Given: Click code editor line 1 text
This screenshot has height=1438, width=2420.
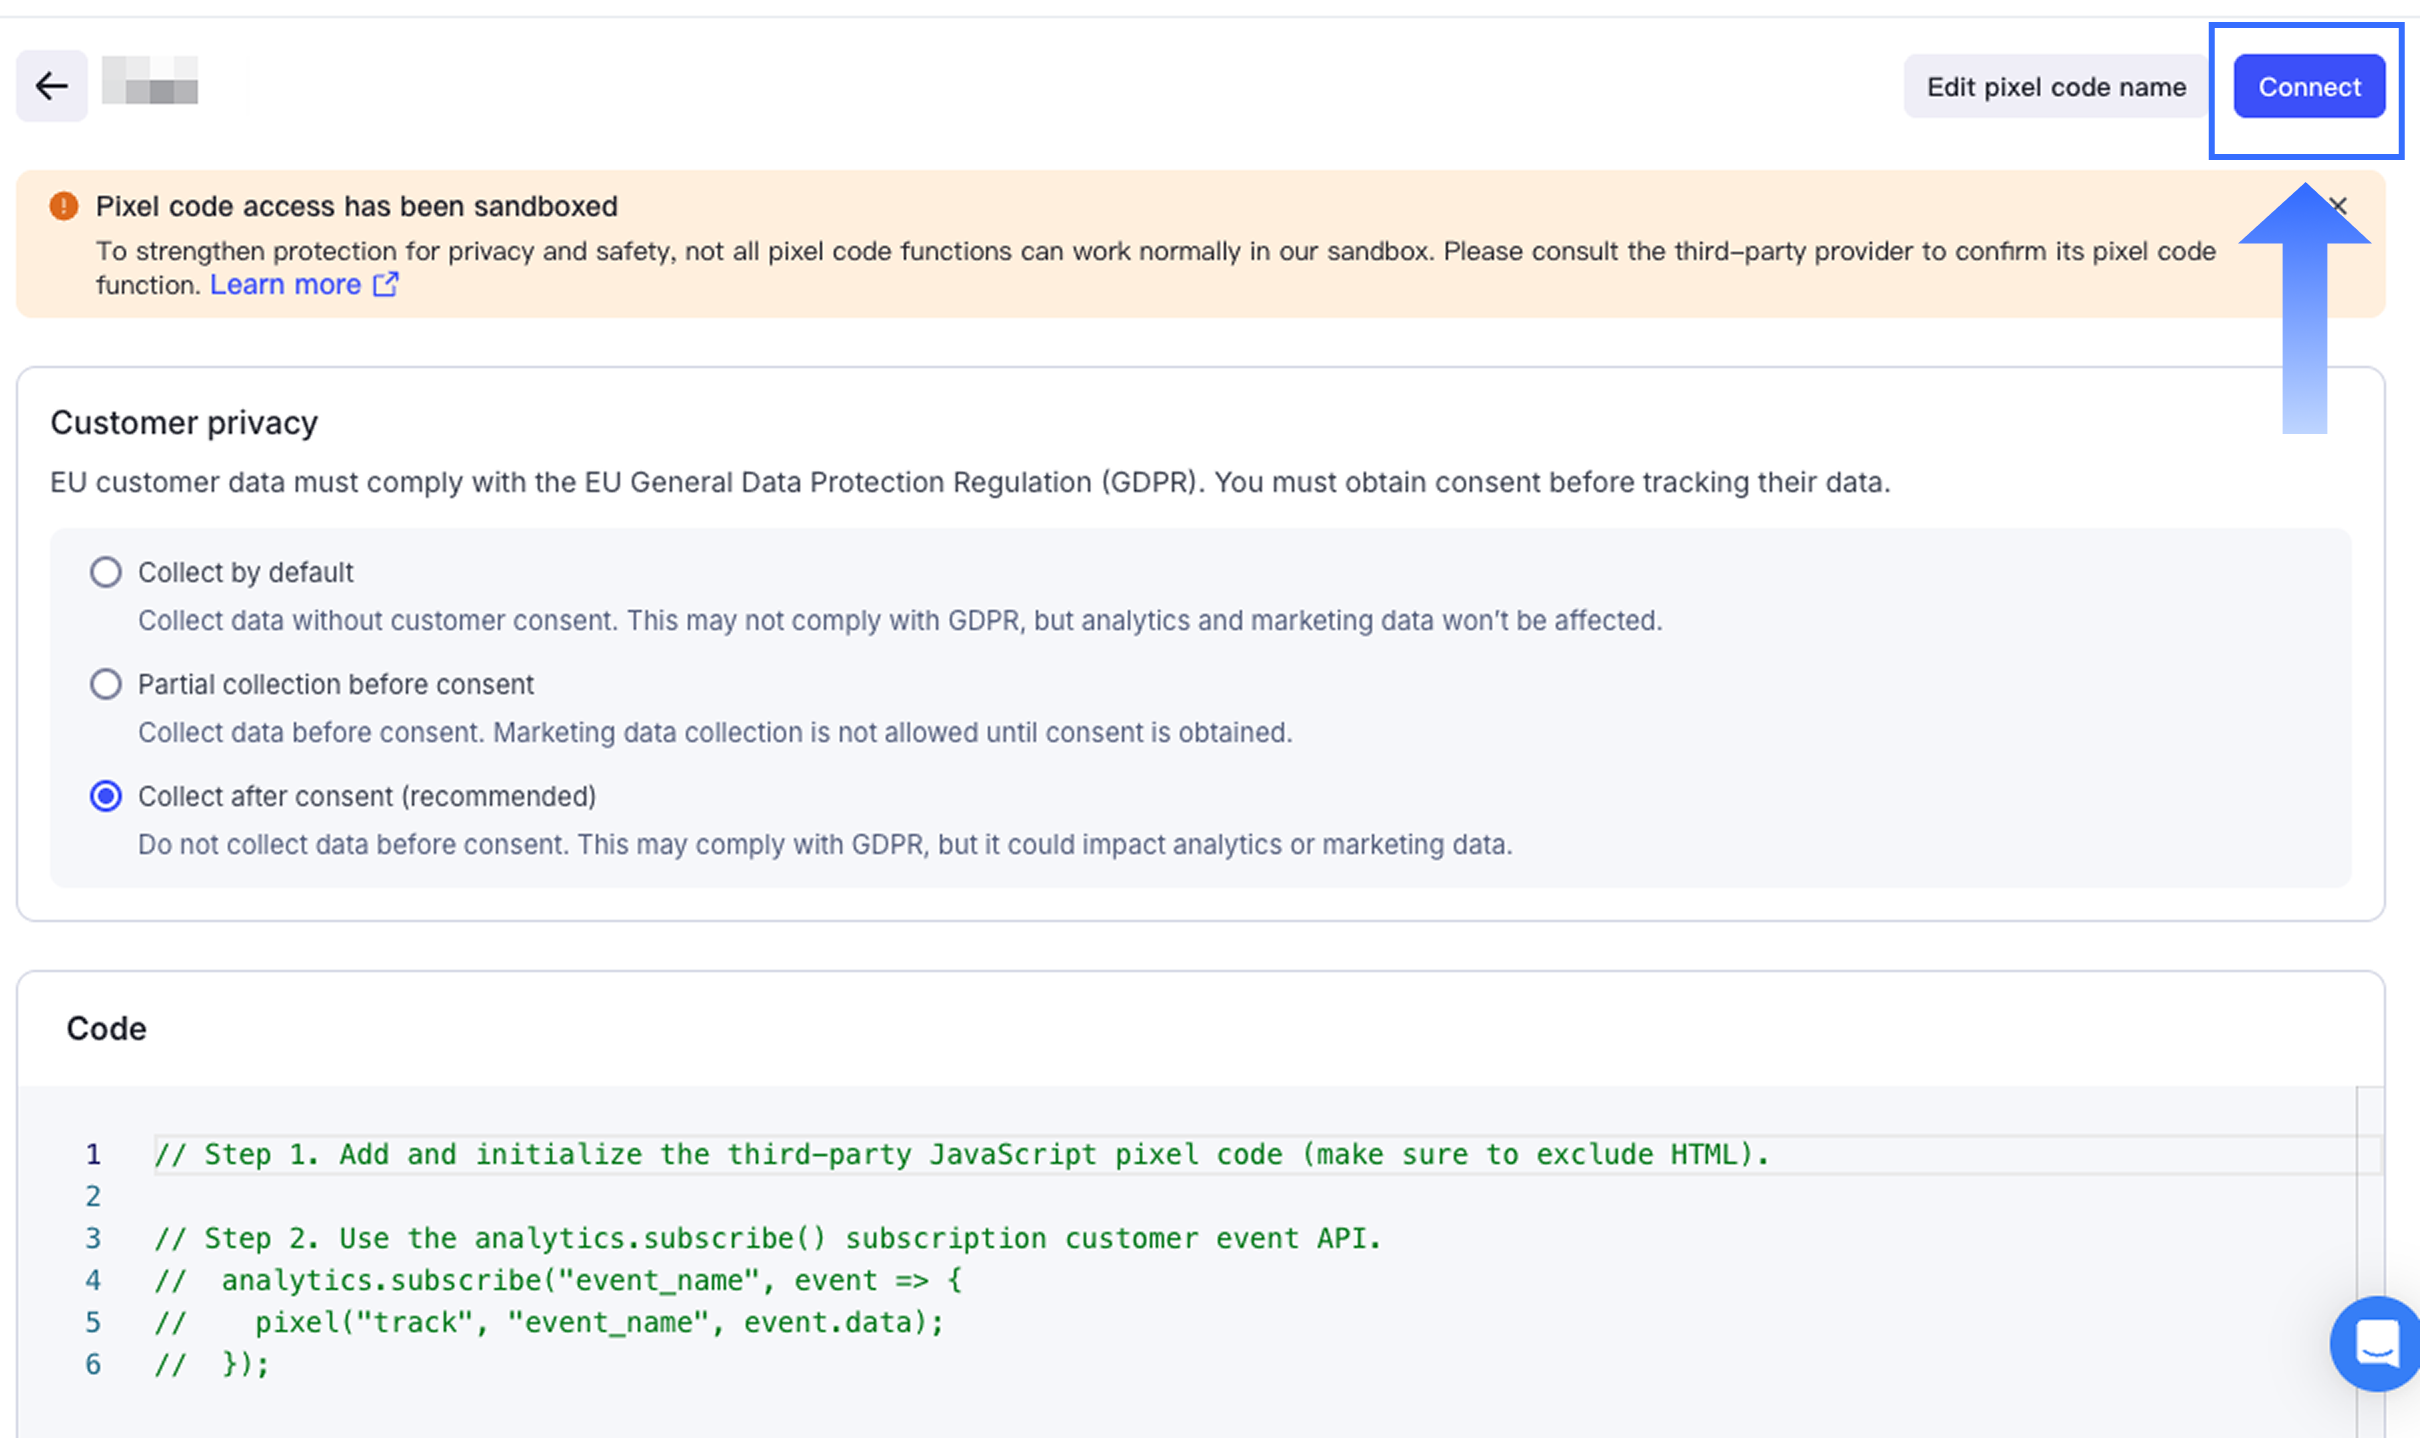Looking at the screenshot, I should pyautogui.click(x=960, y=1154).
